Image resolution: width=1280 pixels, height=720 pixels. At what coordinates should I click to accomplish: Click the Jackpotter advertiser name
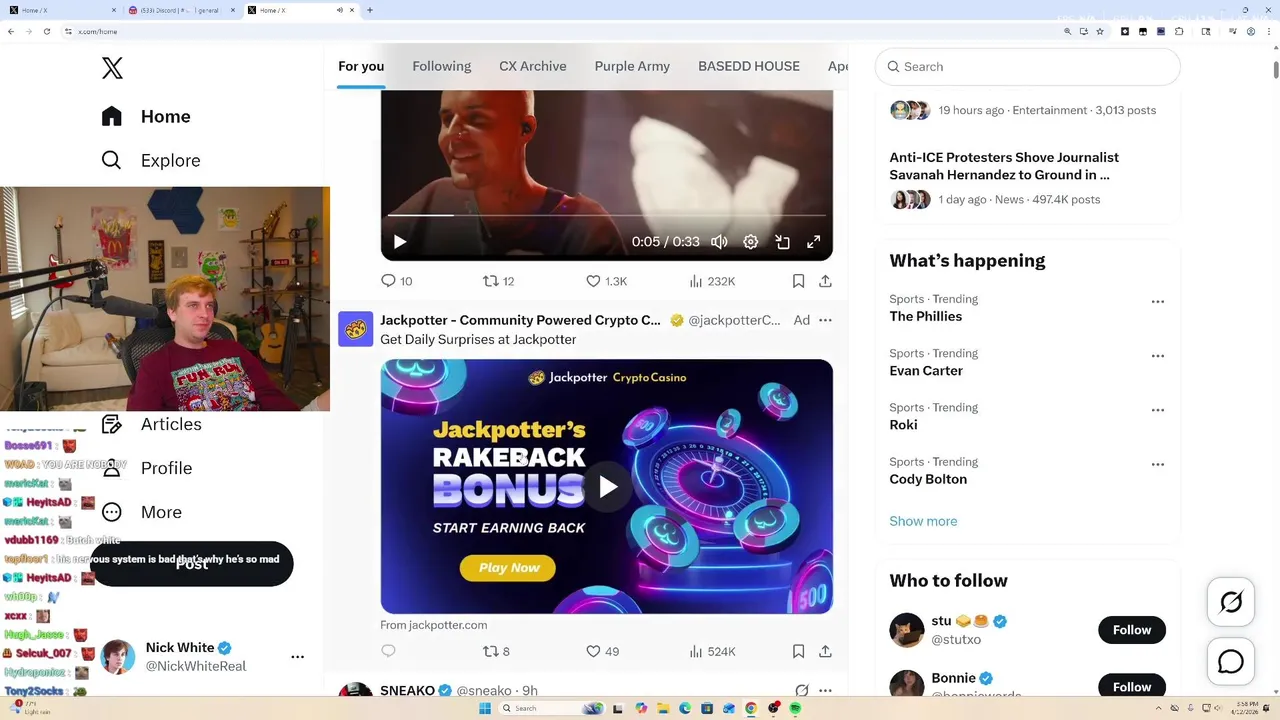520,320
